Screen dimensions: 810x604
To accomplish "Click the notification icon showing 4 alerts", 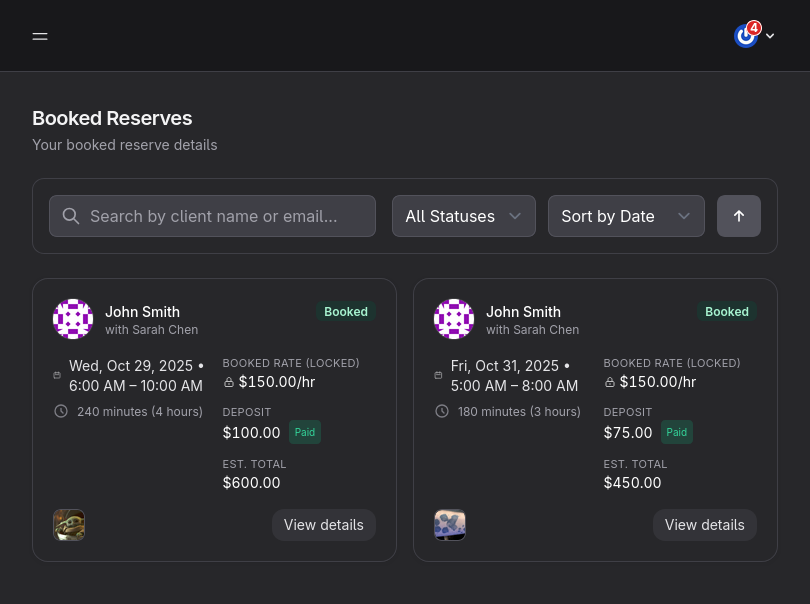I will click(x=746, y=36).
